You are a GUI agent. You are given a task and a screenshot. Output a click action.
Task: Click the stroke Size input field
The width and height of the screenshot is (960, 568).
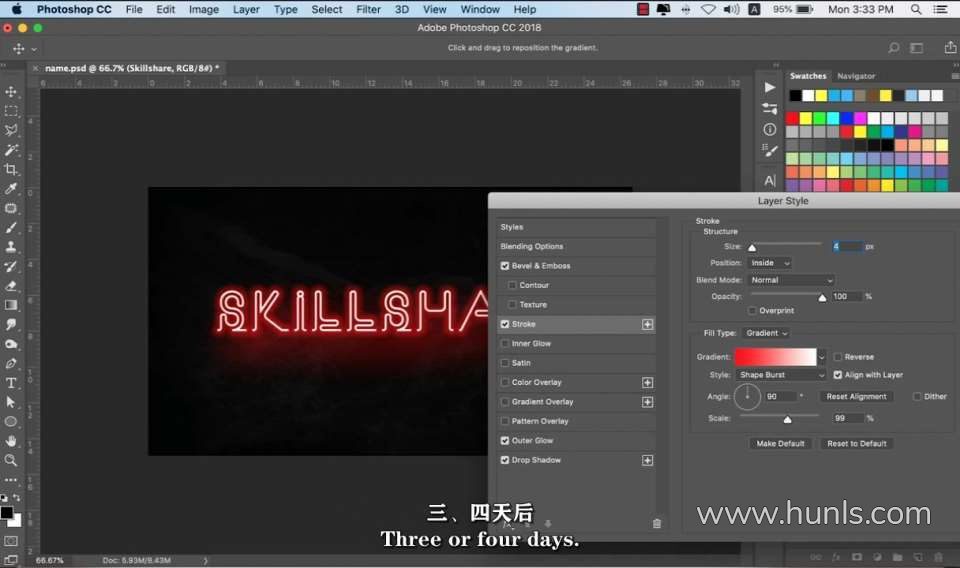point(847,247)
